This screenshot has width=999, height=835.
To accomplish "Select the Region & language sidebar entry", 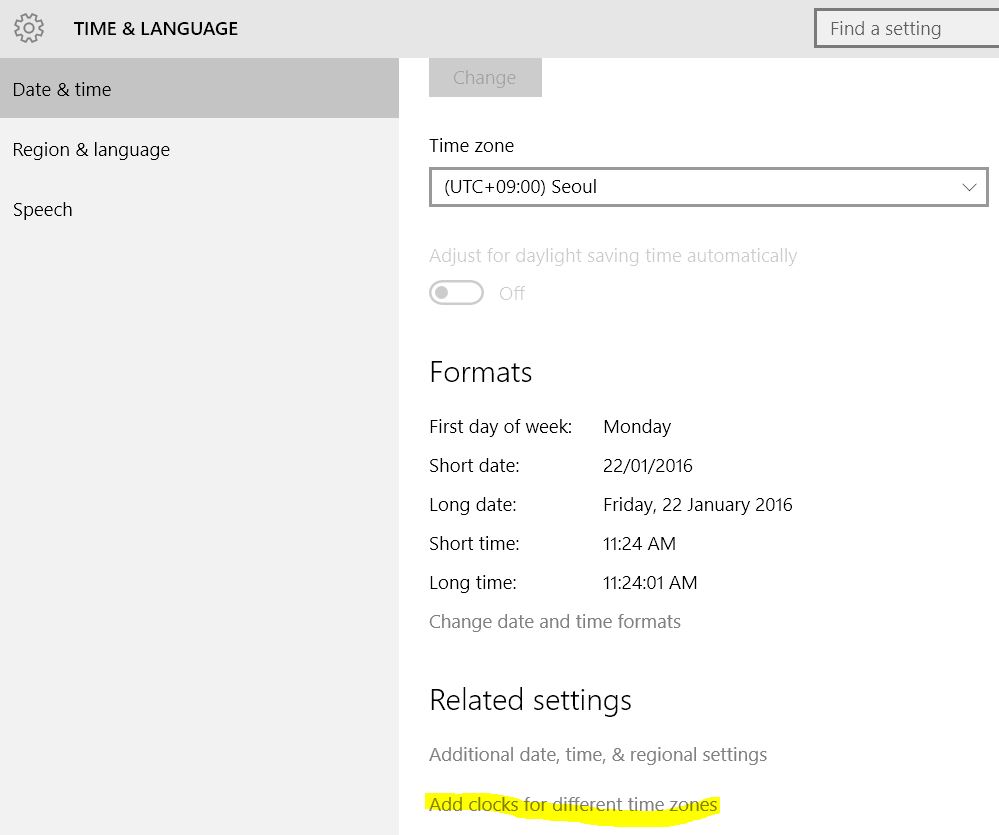I will (91, 149).
